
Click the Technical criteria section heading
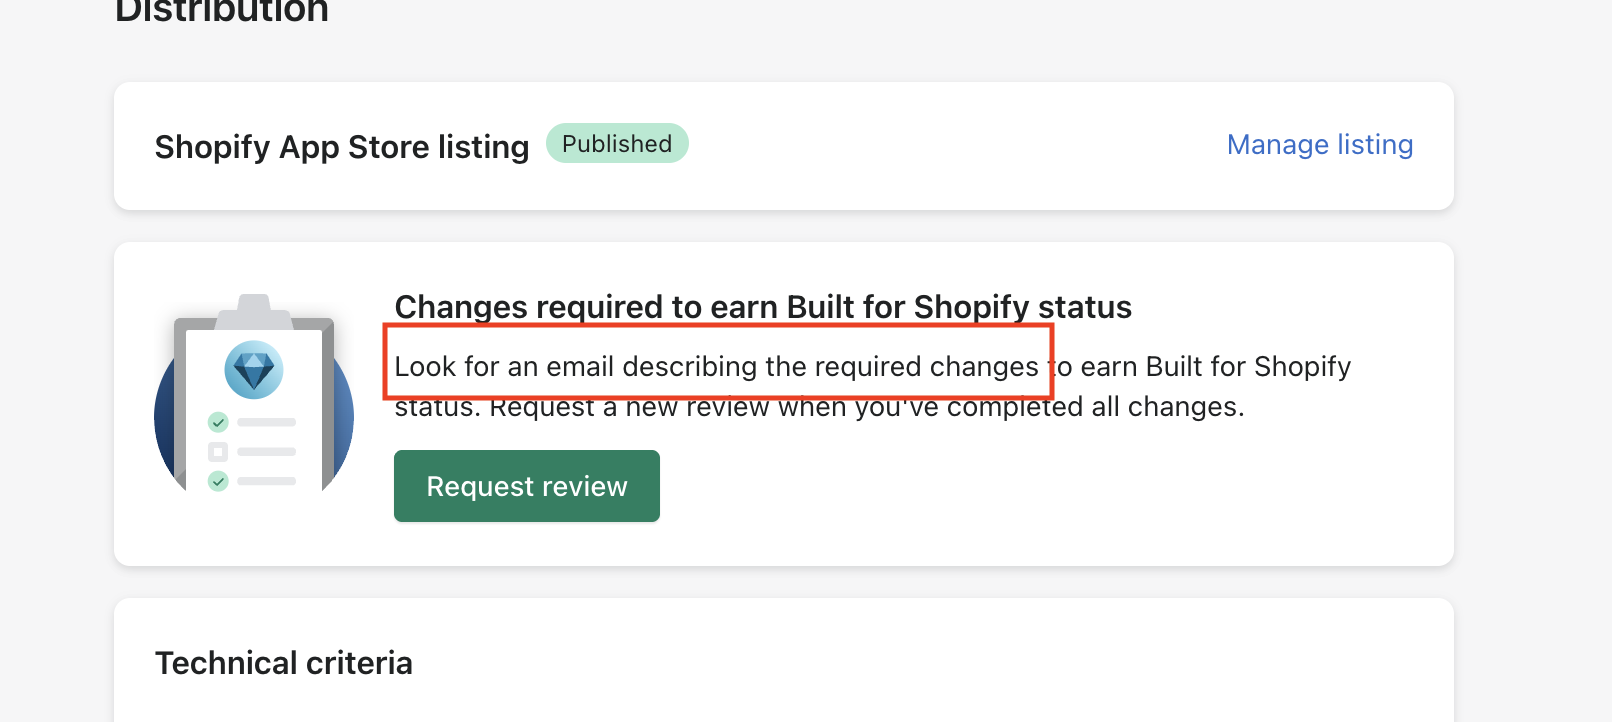click(x=284, y=663)
